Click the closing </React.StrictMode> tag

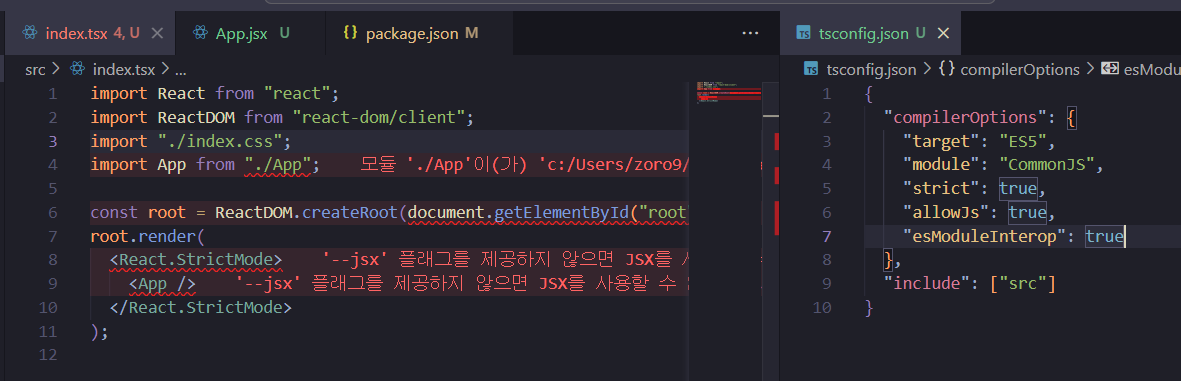click(200, 308)
